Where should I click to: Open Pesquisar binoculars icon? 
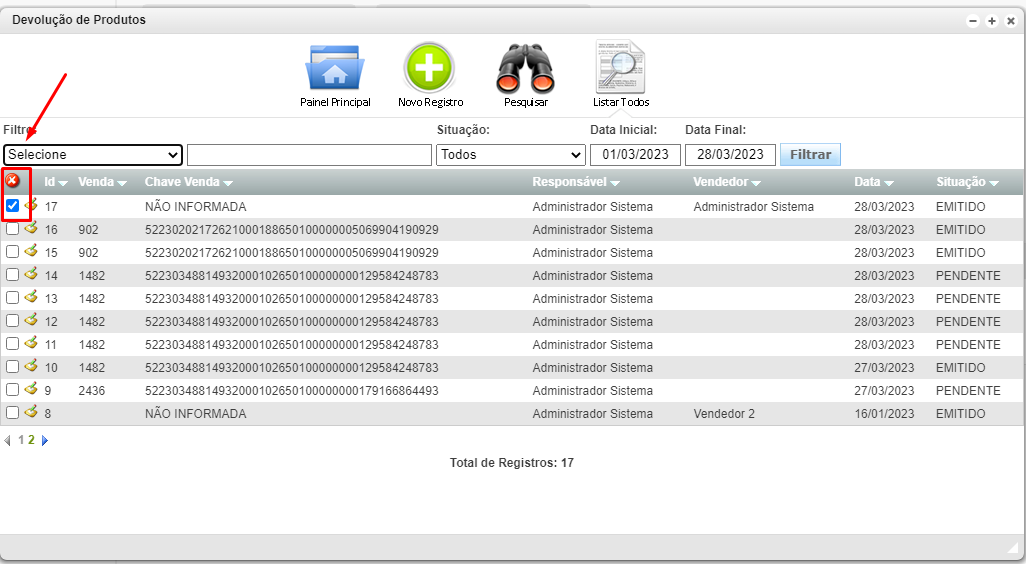click(x=525, y=70)
